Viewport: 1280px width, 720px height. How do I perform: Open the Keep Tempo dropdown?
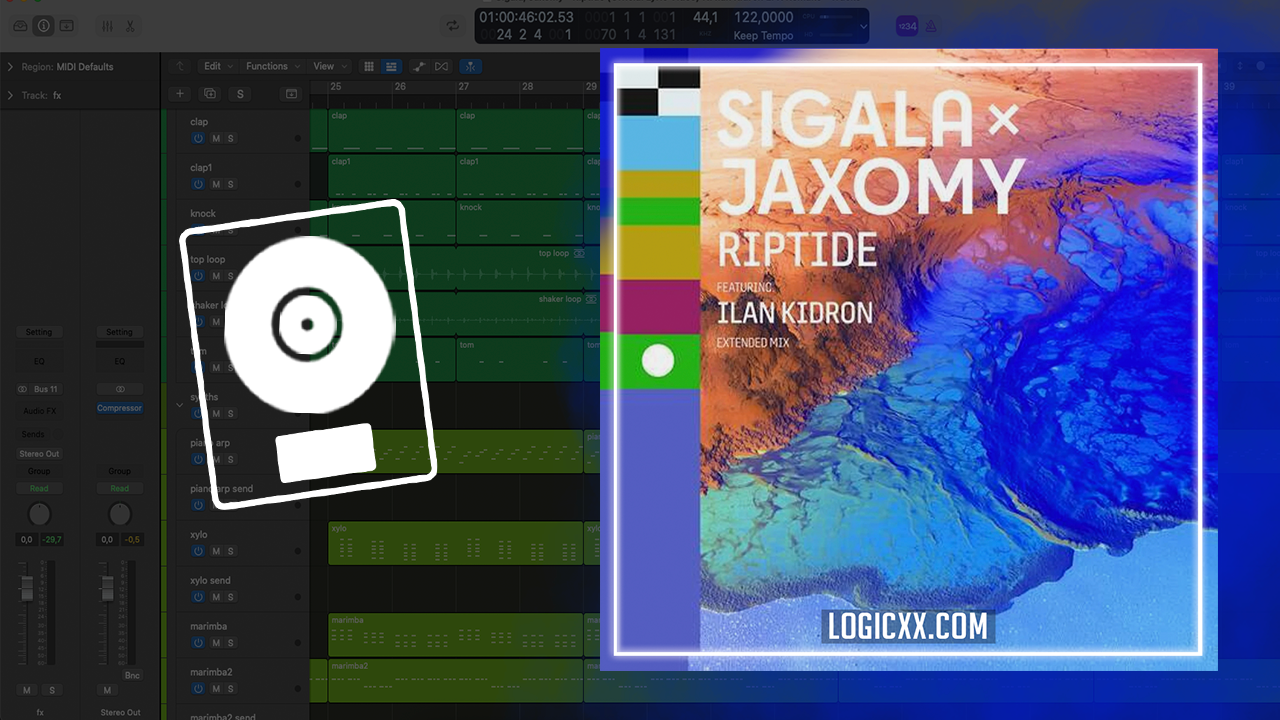click(763, 36)
